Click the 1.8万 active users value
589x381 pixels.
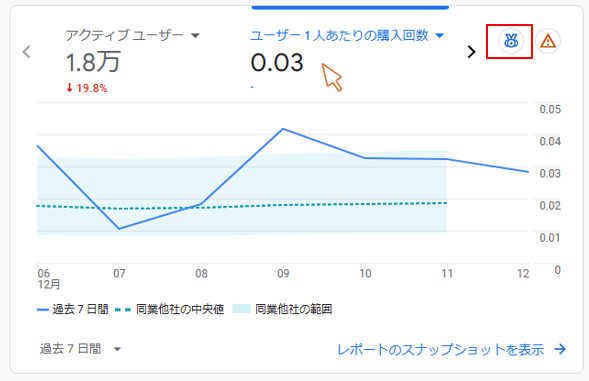point(93,62)
